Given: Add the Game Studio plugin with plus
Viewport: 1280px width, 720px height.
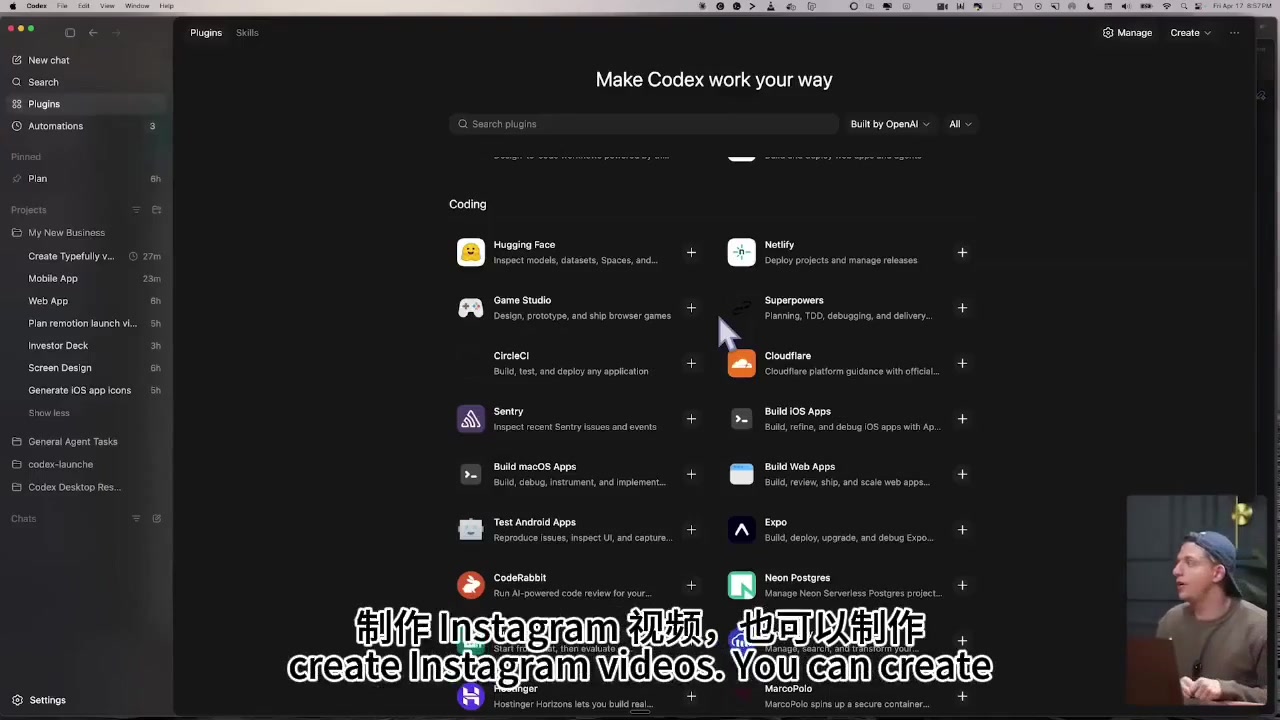Looking at the screenshot, I should [x=691, y=308].
